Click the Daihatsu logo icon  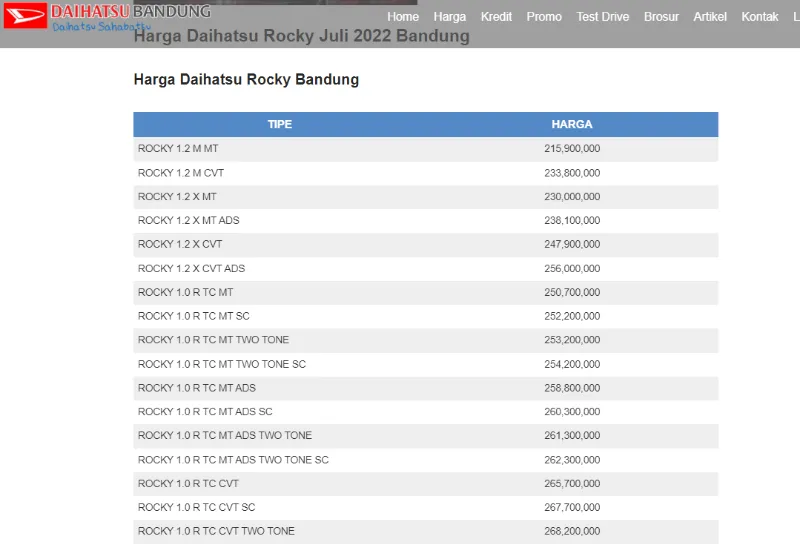(26, 15)
